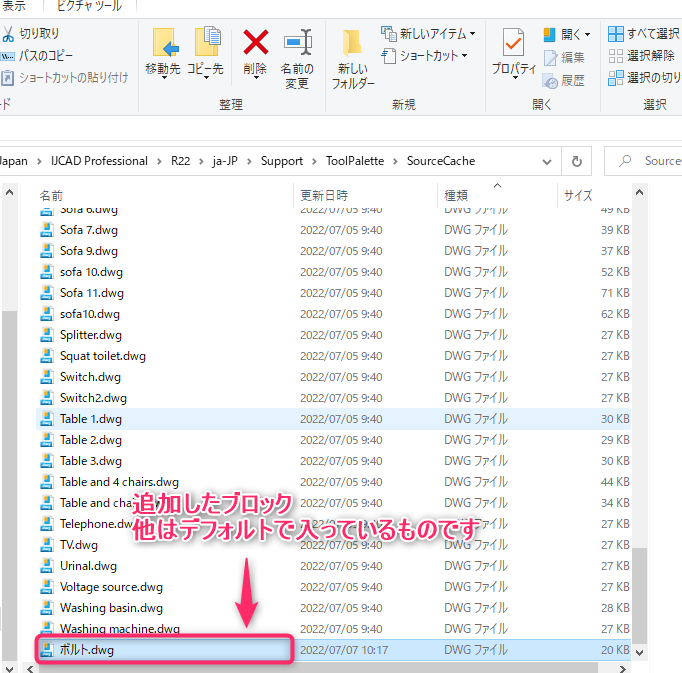This screenshot has width=682, height=673.
Task: Click Edit (編集) in the ribbon
Action: tap(564, 57)
